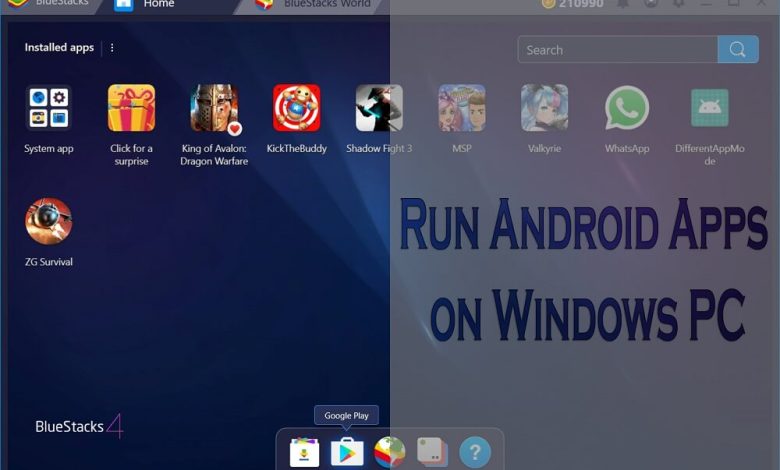Launch King of Avalon: Dragon Warfare
Image resolution: width=780 pixels, height=470 pixels.
(214, 108)
